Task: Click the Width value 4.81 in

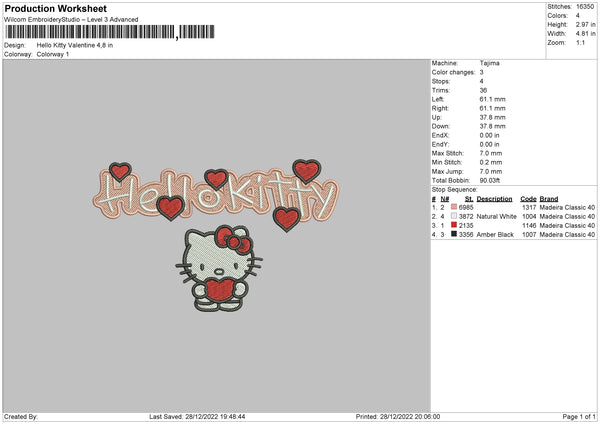Action: point(585,34)
